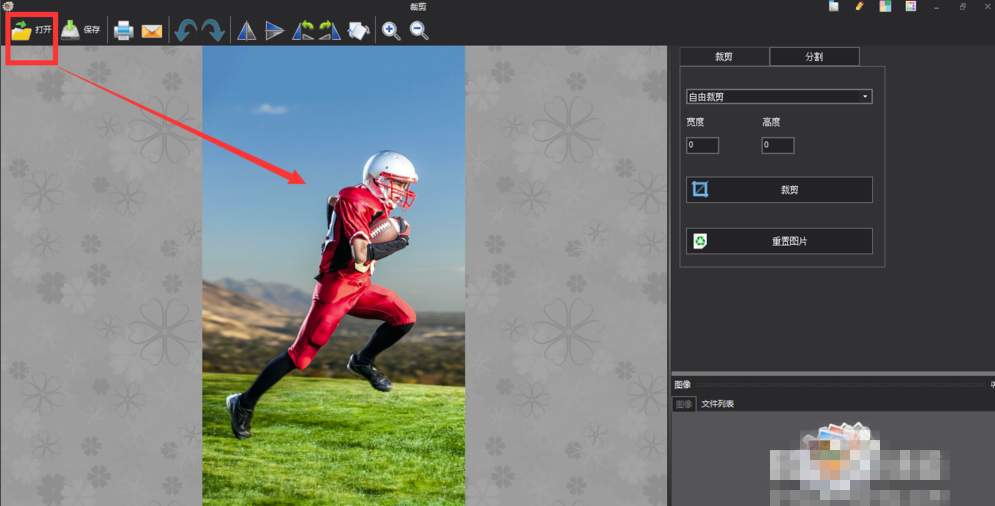Focus the 宽度 width input field
The width and height of the screenshot is (995, 506).
point(702,146)
